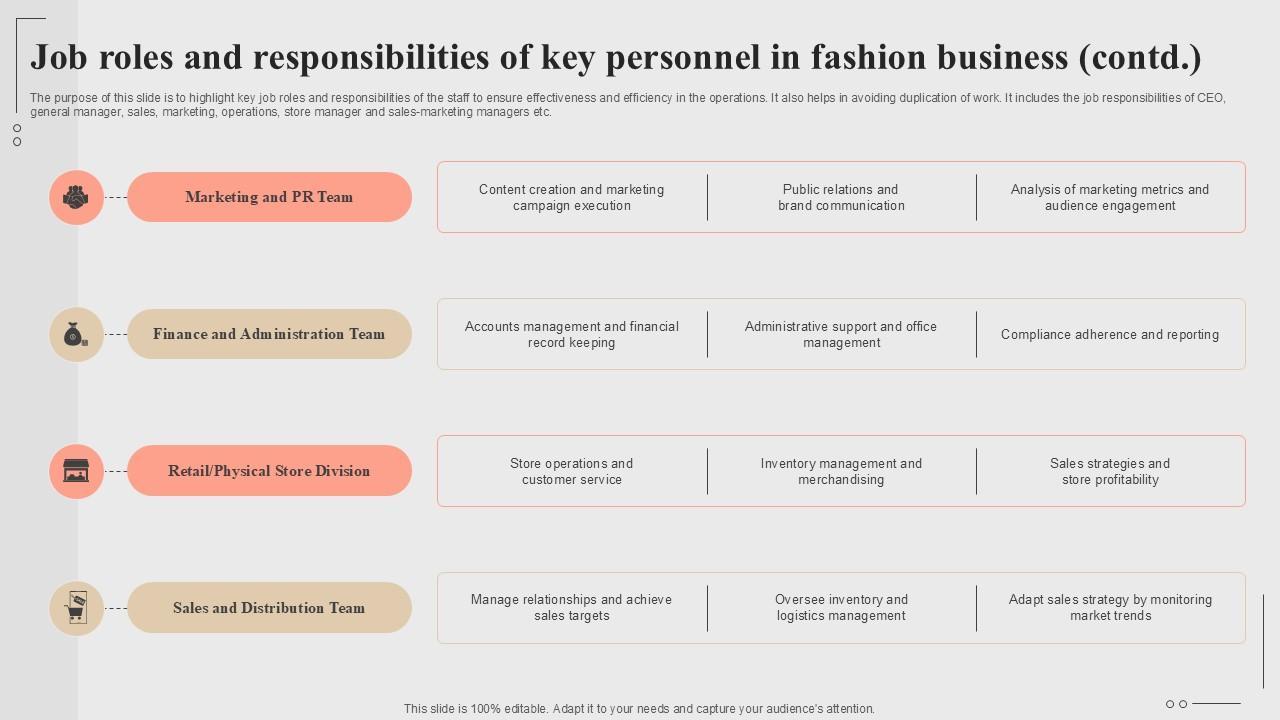Select the storefront Retail Division icon

coord(76,471)
